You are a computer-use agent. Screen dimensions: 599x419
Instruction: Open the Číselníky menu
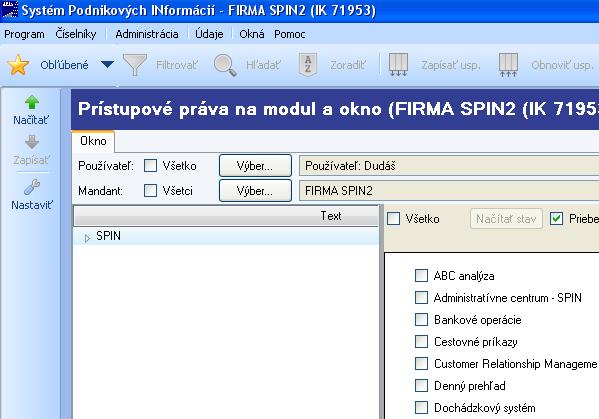pyautogui.click(x=76, y=34)
